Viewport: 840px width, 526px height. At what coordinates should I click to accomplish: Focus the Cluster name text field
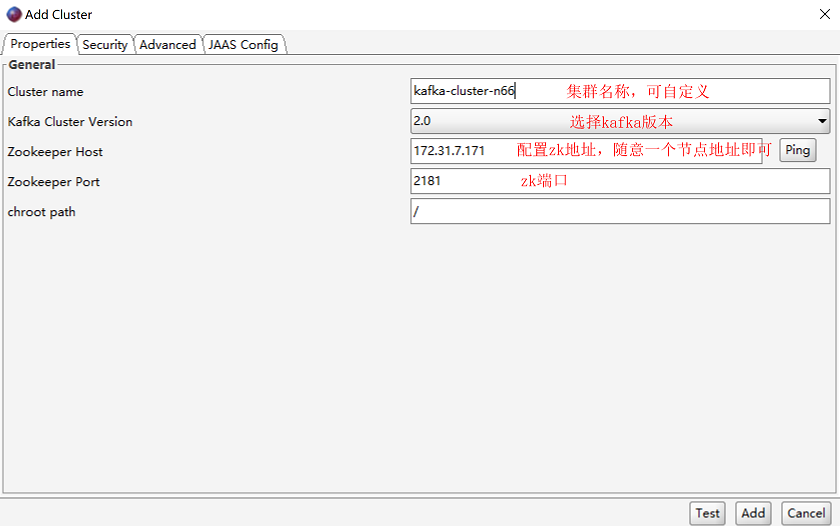620,91
